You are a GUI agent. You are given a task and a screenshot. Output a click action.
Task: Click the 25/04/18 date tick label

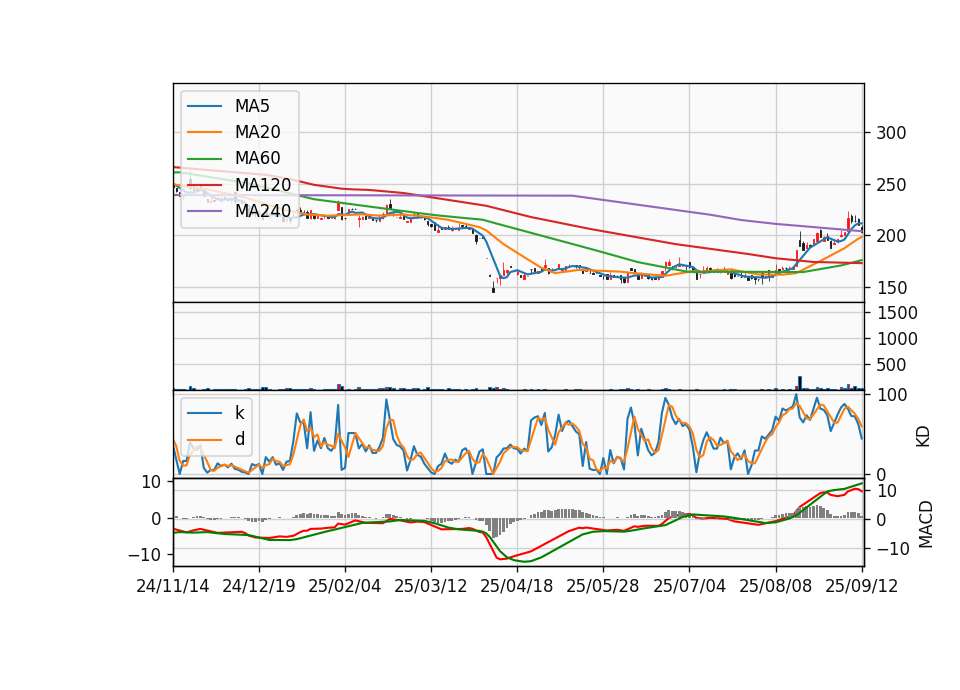coord(517,586)
